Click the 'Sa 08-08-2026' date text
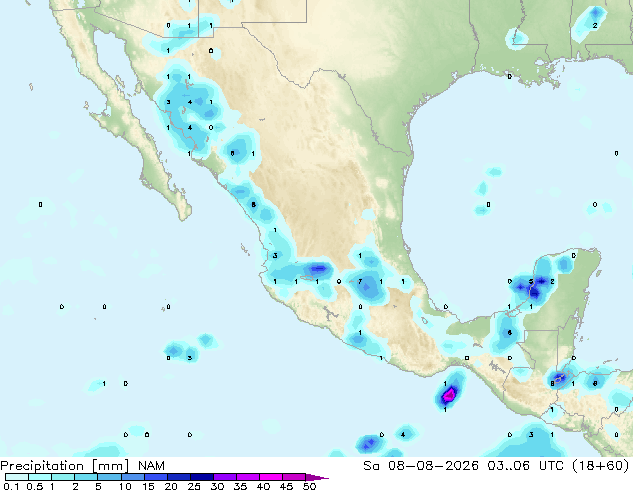This screenshot has height=490, width=634. coord(421,466)
